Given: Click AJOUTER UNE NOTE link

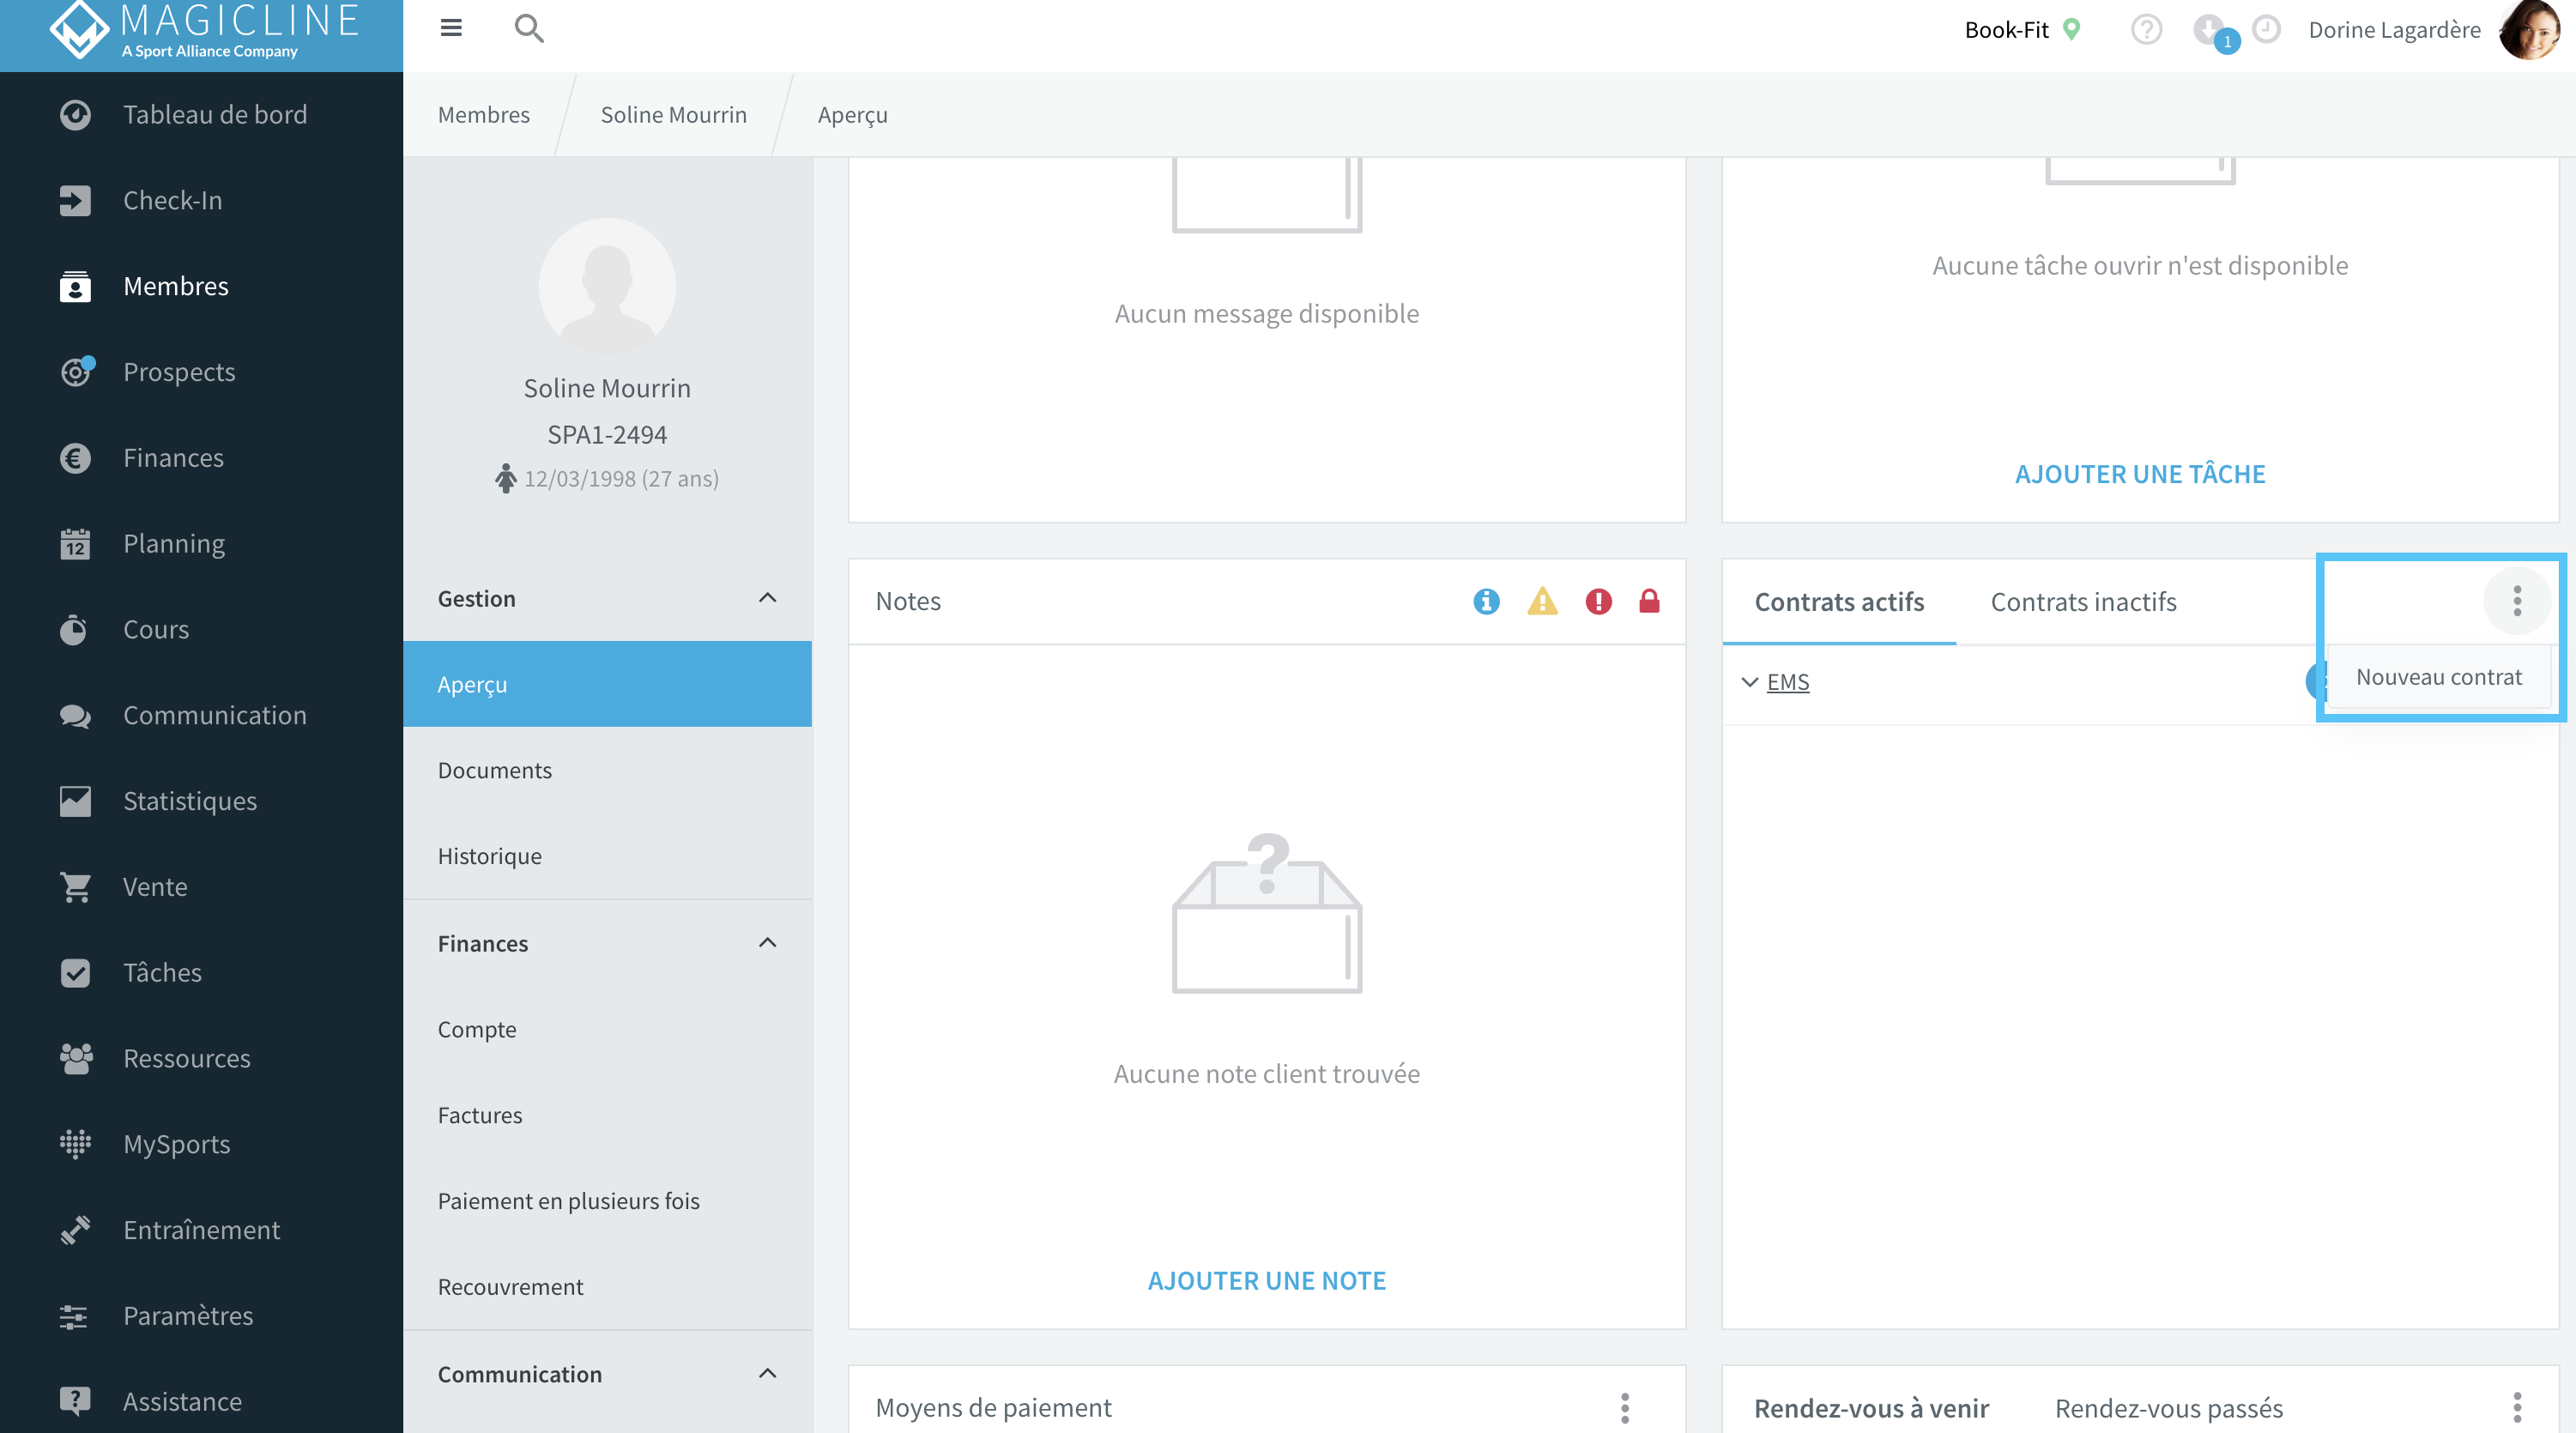Looking at the screenshot, I should coord(1266,1280).
